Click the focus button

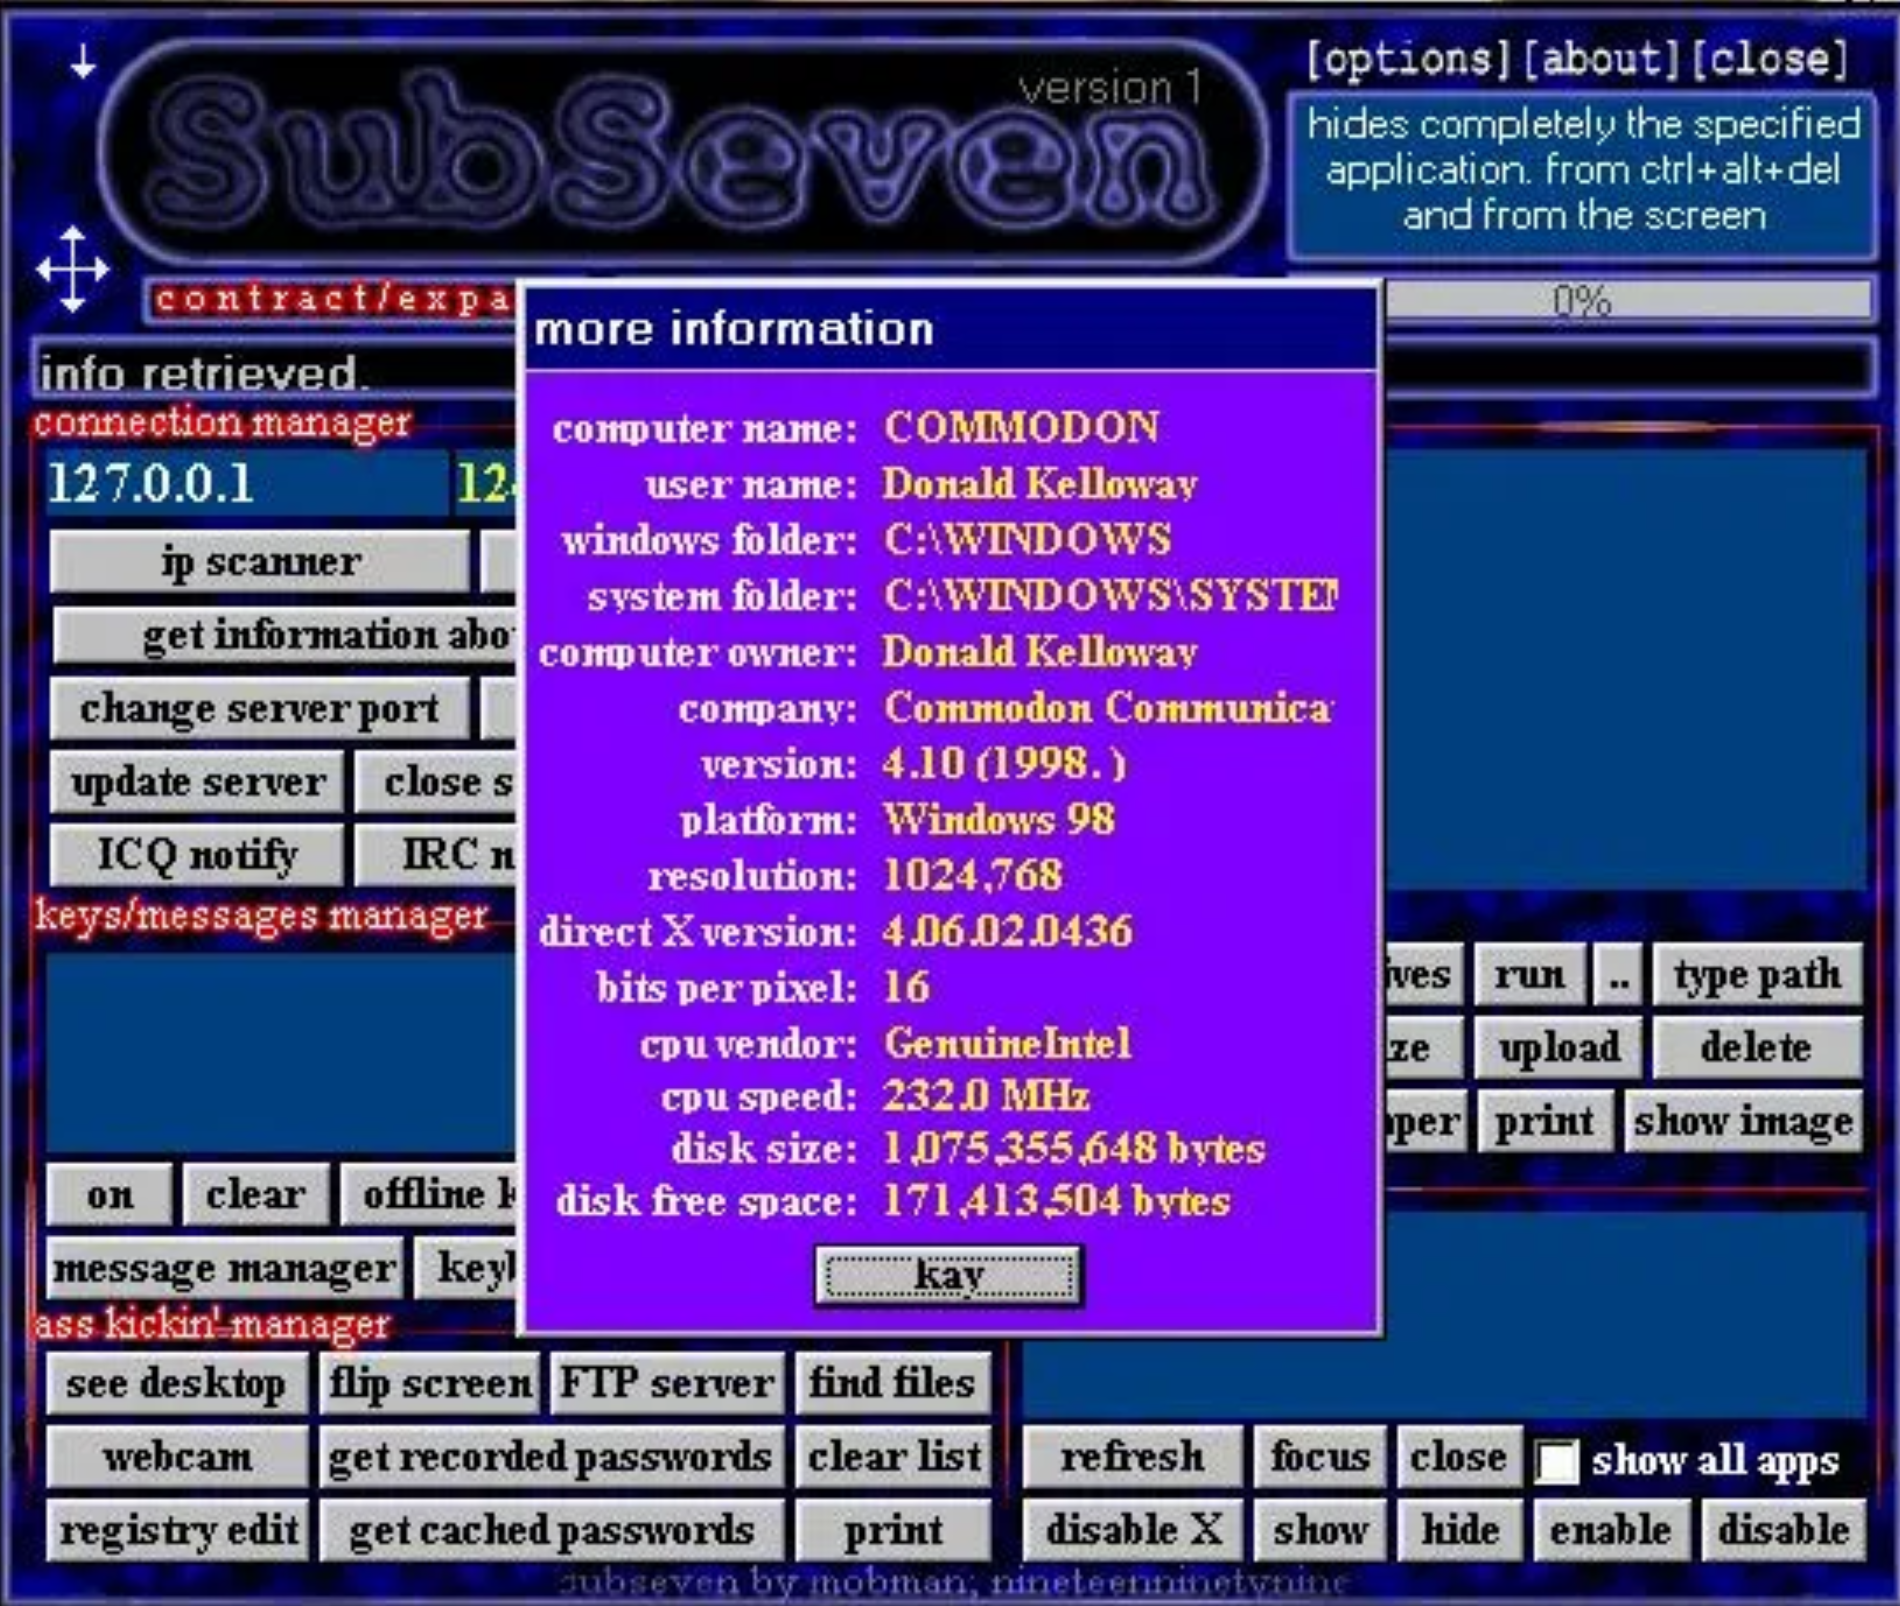pos(1320,1457)
